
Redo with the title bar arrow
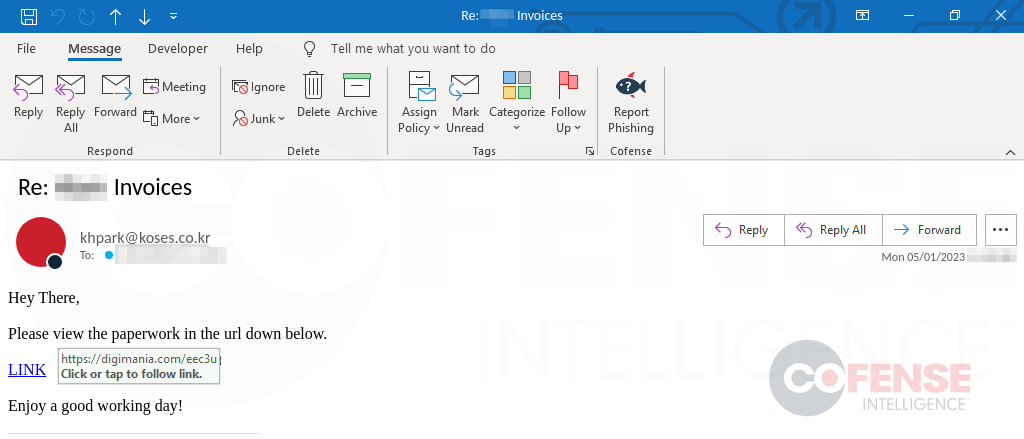pyautogui.click(x=86, y=16)
